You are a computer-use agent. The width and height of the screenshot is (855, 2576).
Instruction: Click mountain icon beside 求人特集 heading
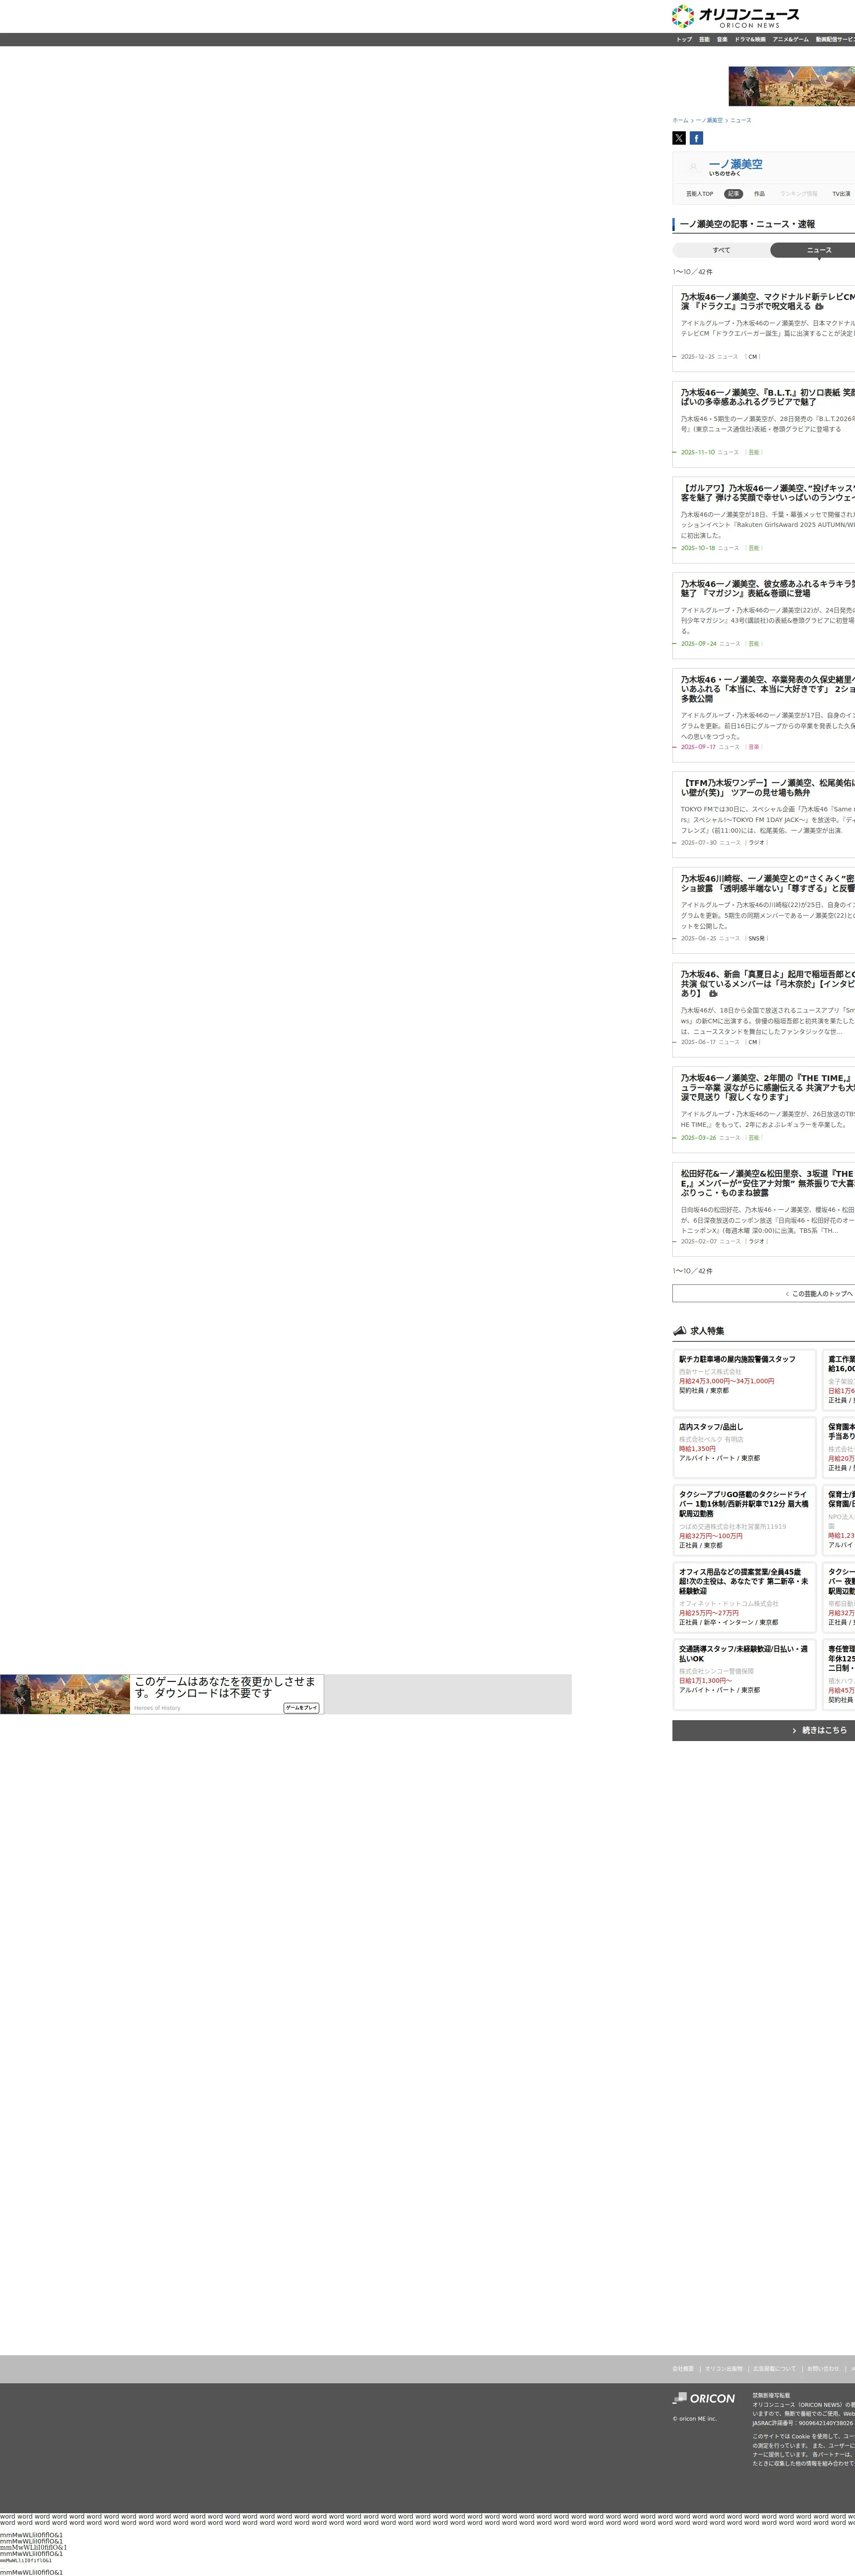point(680,1331)
